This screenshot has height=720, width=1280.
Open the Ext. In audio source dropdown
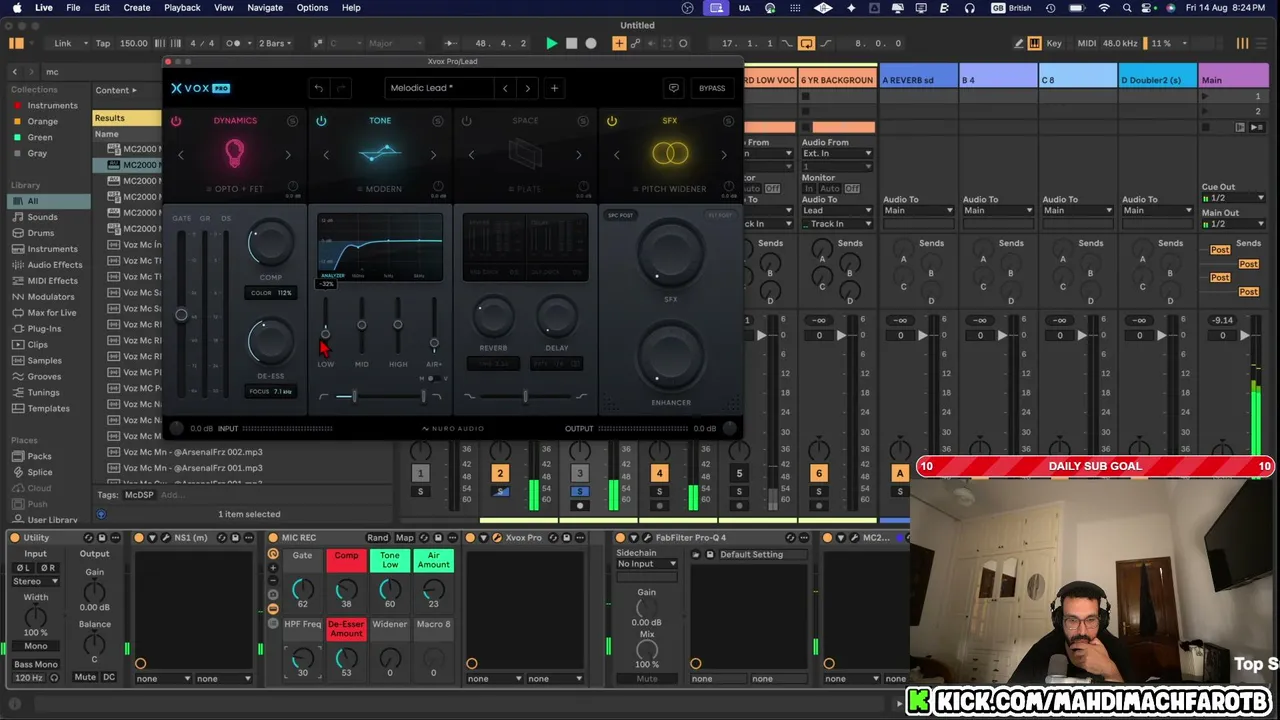[x=837, y=154]
